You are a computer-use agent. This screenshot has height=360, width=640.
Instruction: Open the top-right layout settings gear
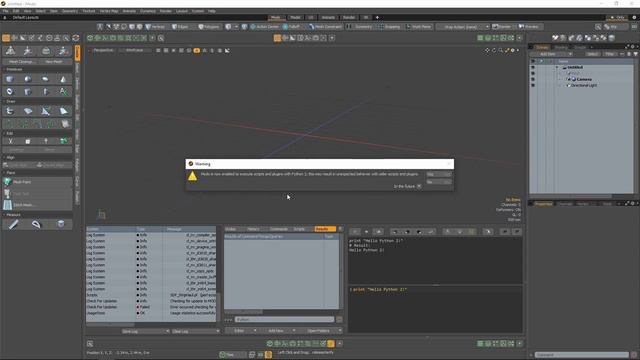pyautogui.click(x=634, y=18)
